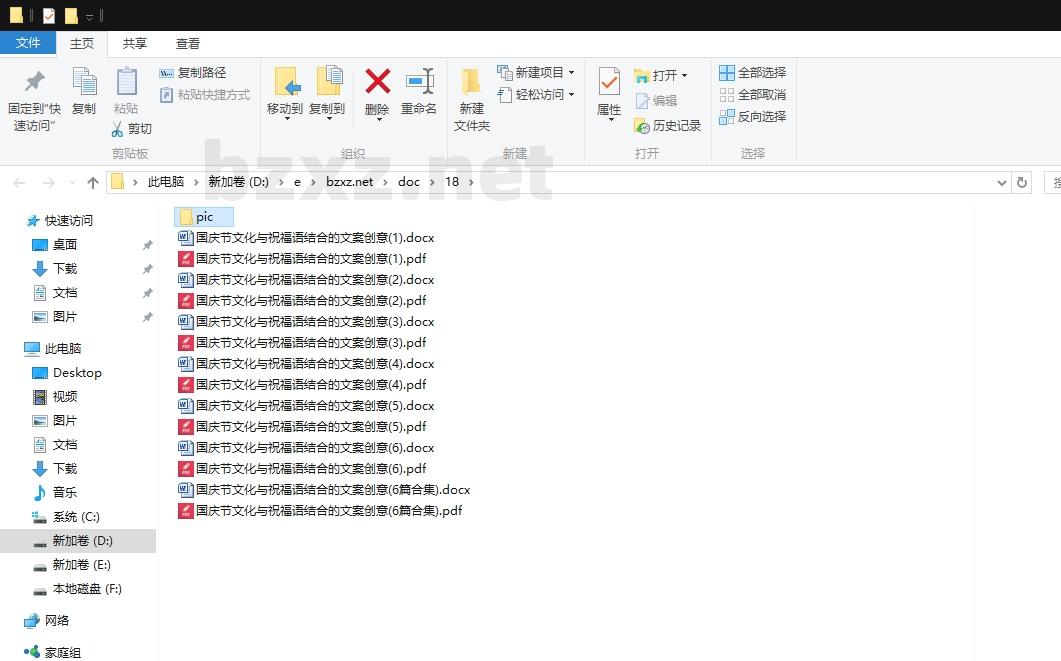Expand the Easy Access (轻松访问) menu

571,95
